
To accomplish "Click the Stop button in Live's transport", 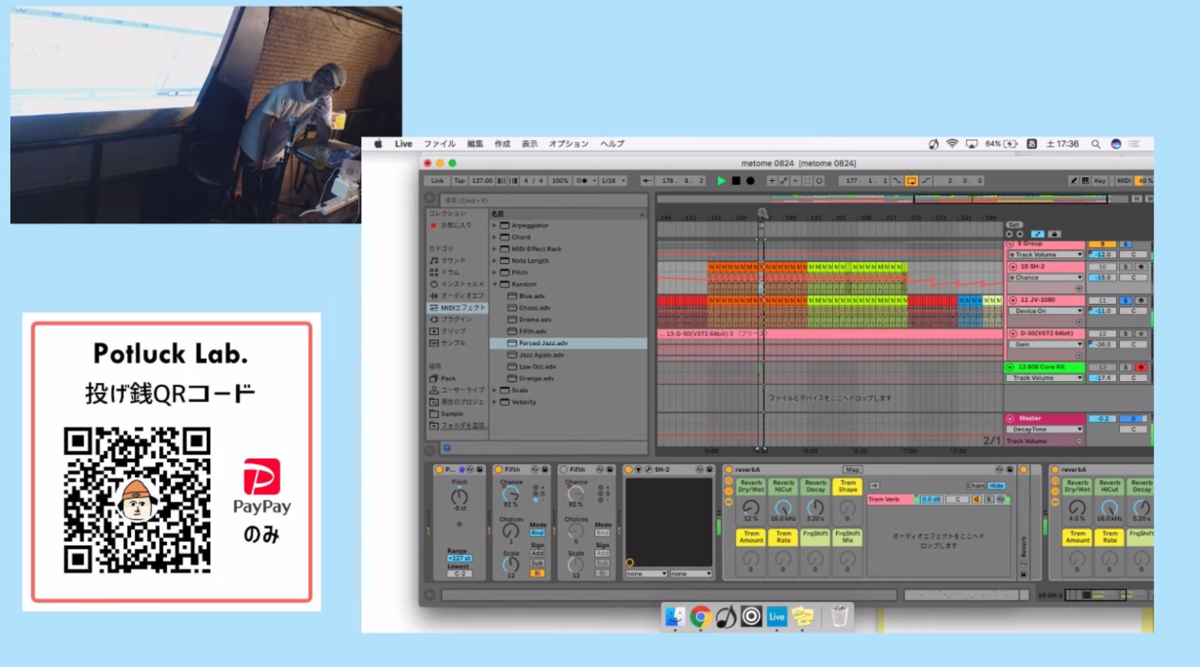I will [x=736, y=181].
